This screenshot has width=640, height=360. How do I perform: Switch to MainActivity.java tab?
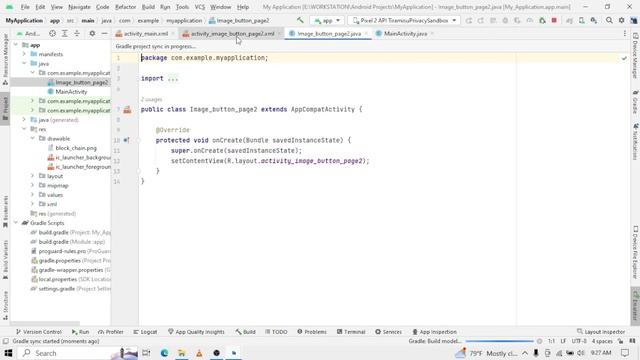[405, 33]
